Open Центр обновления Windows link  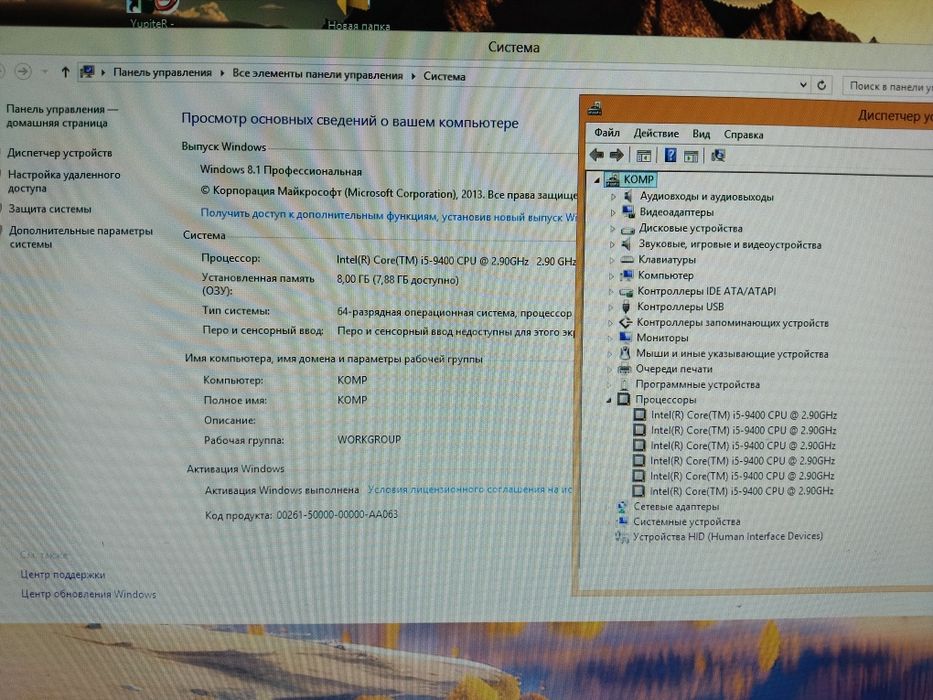88,594
